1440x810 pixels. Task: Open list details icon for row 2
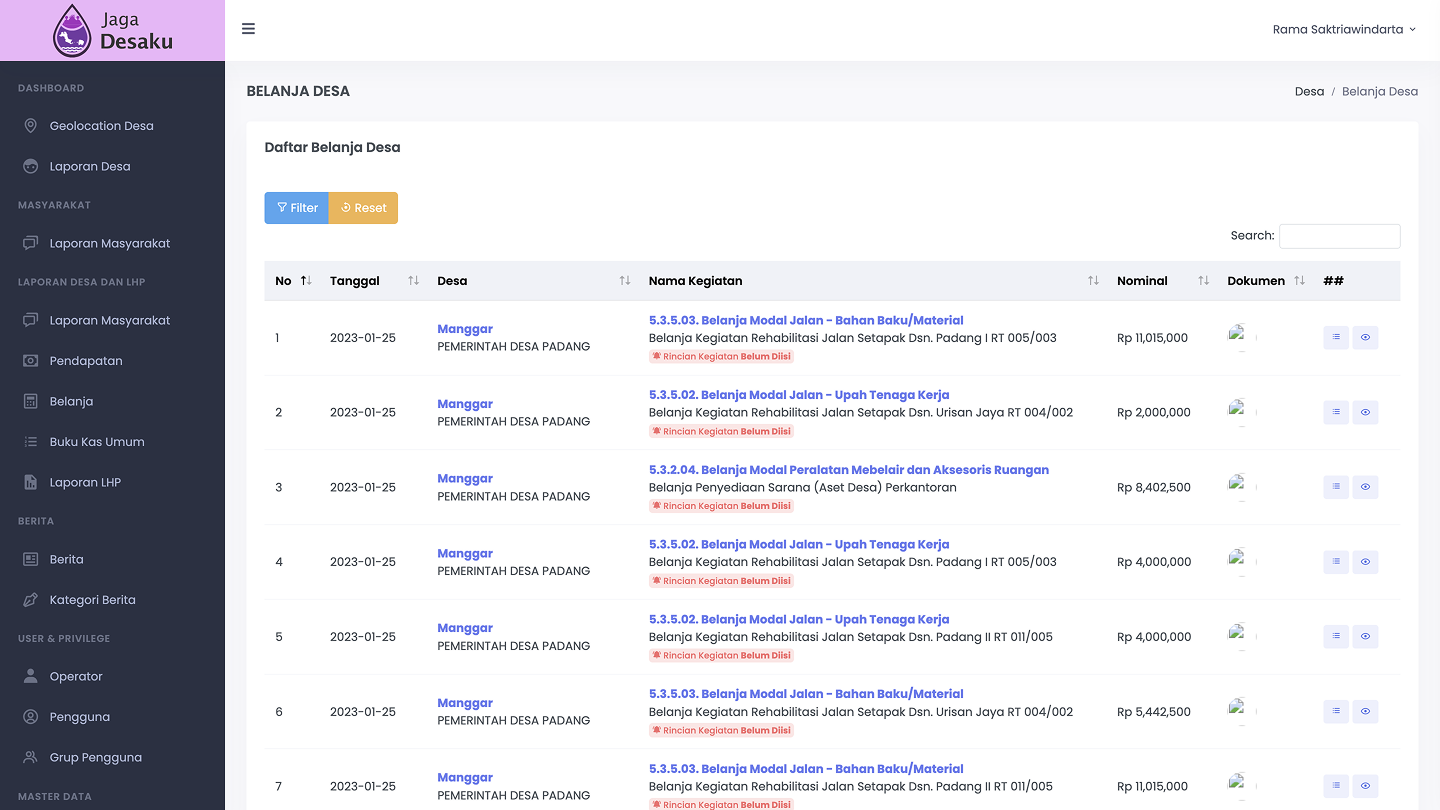click(1336, 412)
